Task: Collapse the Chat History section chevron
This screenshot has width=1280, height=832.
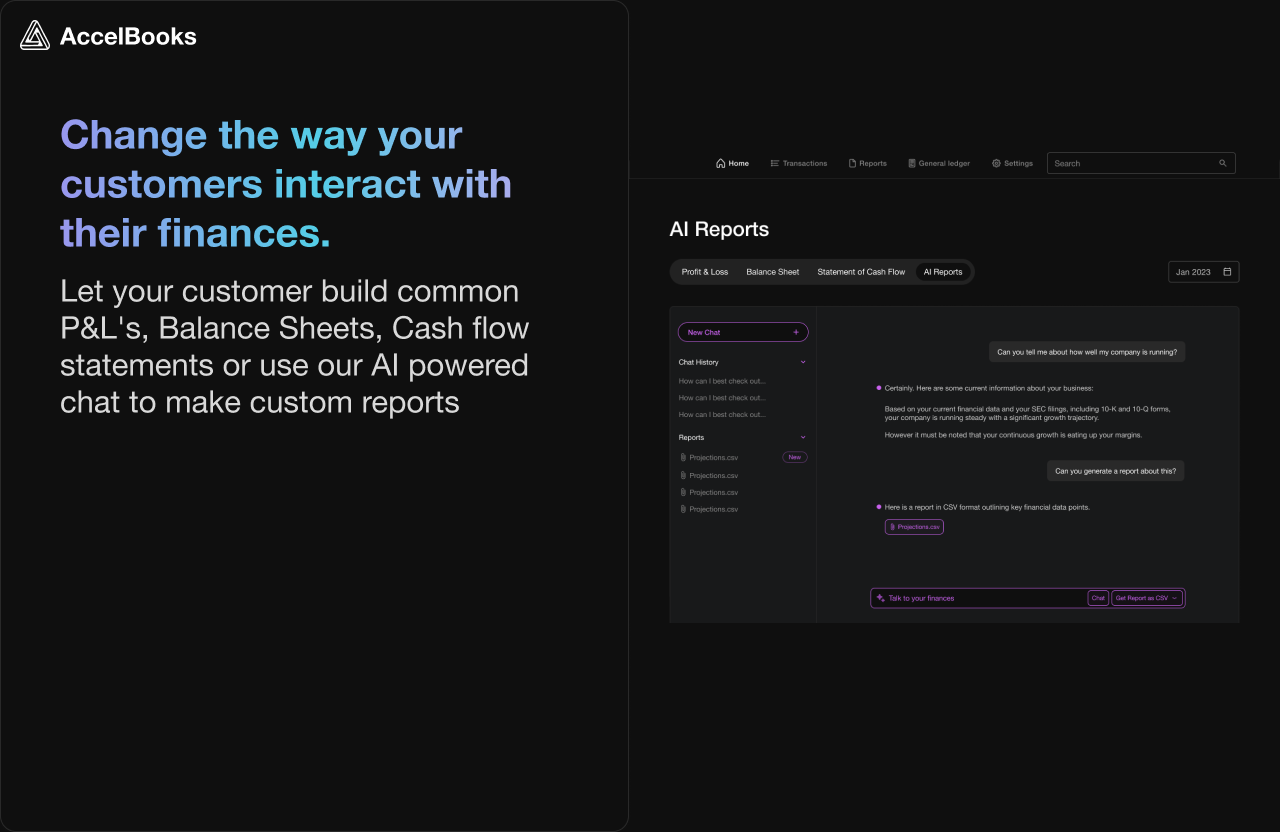Action: 803,362
